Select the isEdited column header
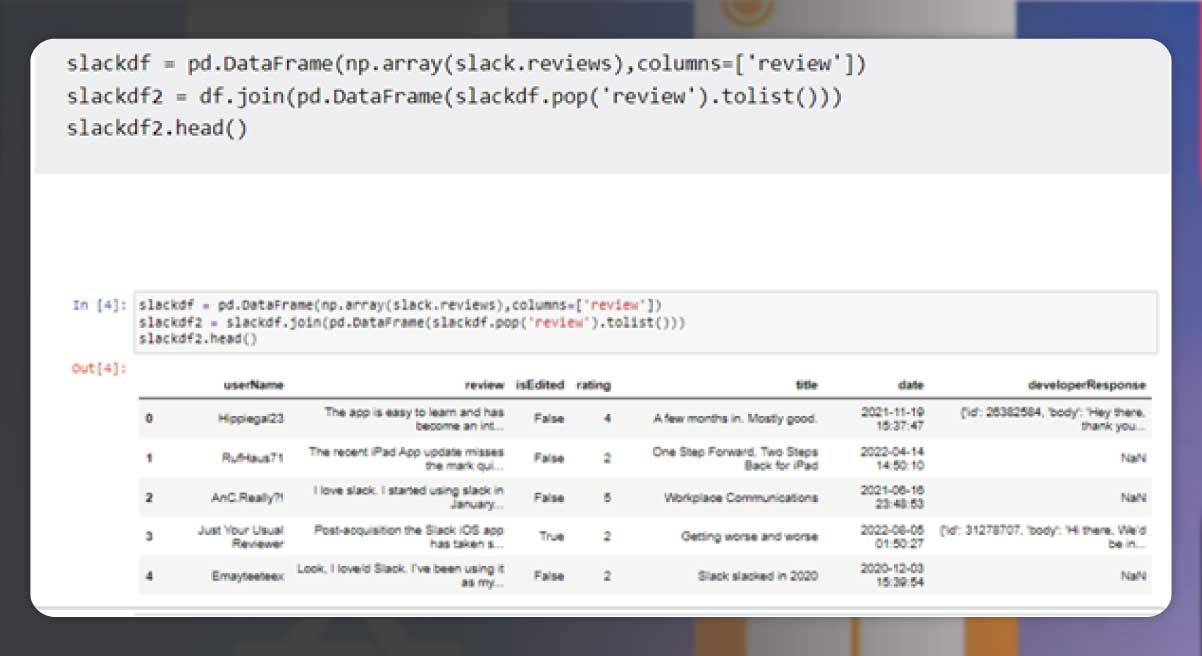 tap(539, 385)
